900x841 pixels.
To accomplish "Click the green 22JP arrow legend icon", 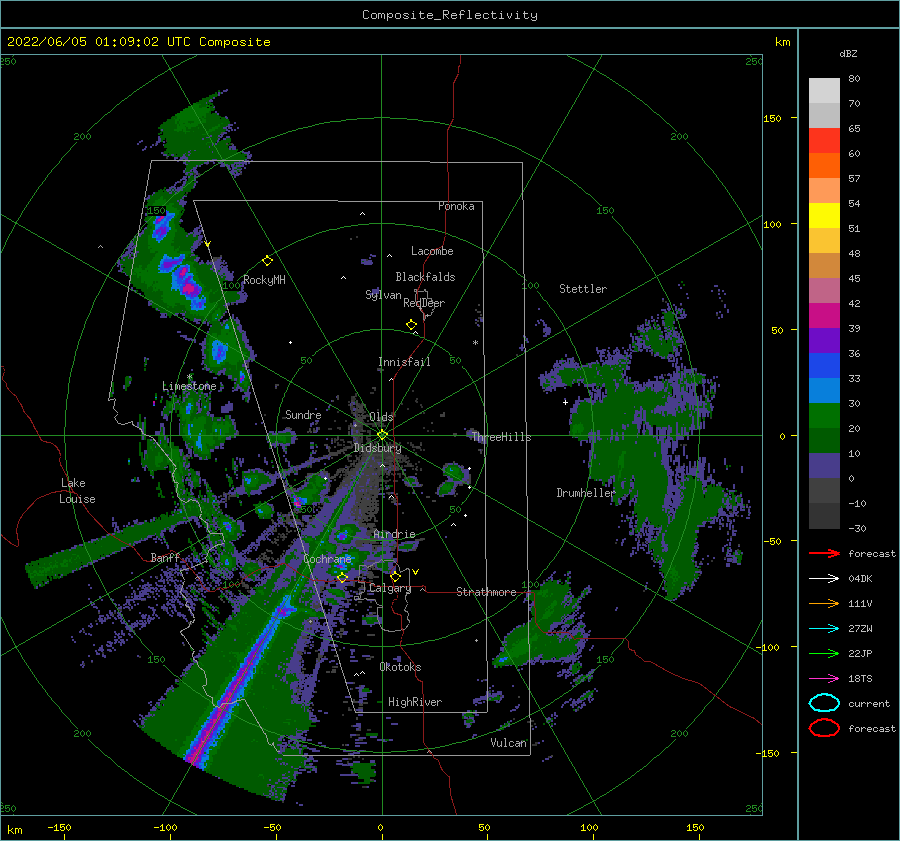I will [824, 653].
